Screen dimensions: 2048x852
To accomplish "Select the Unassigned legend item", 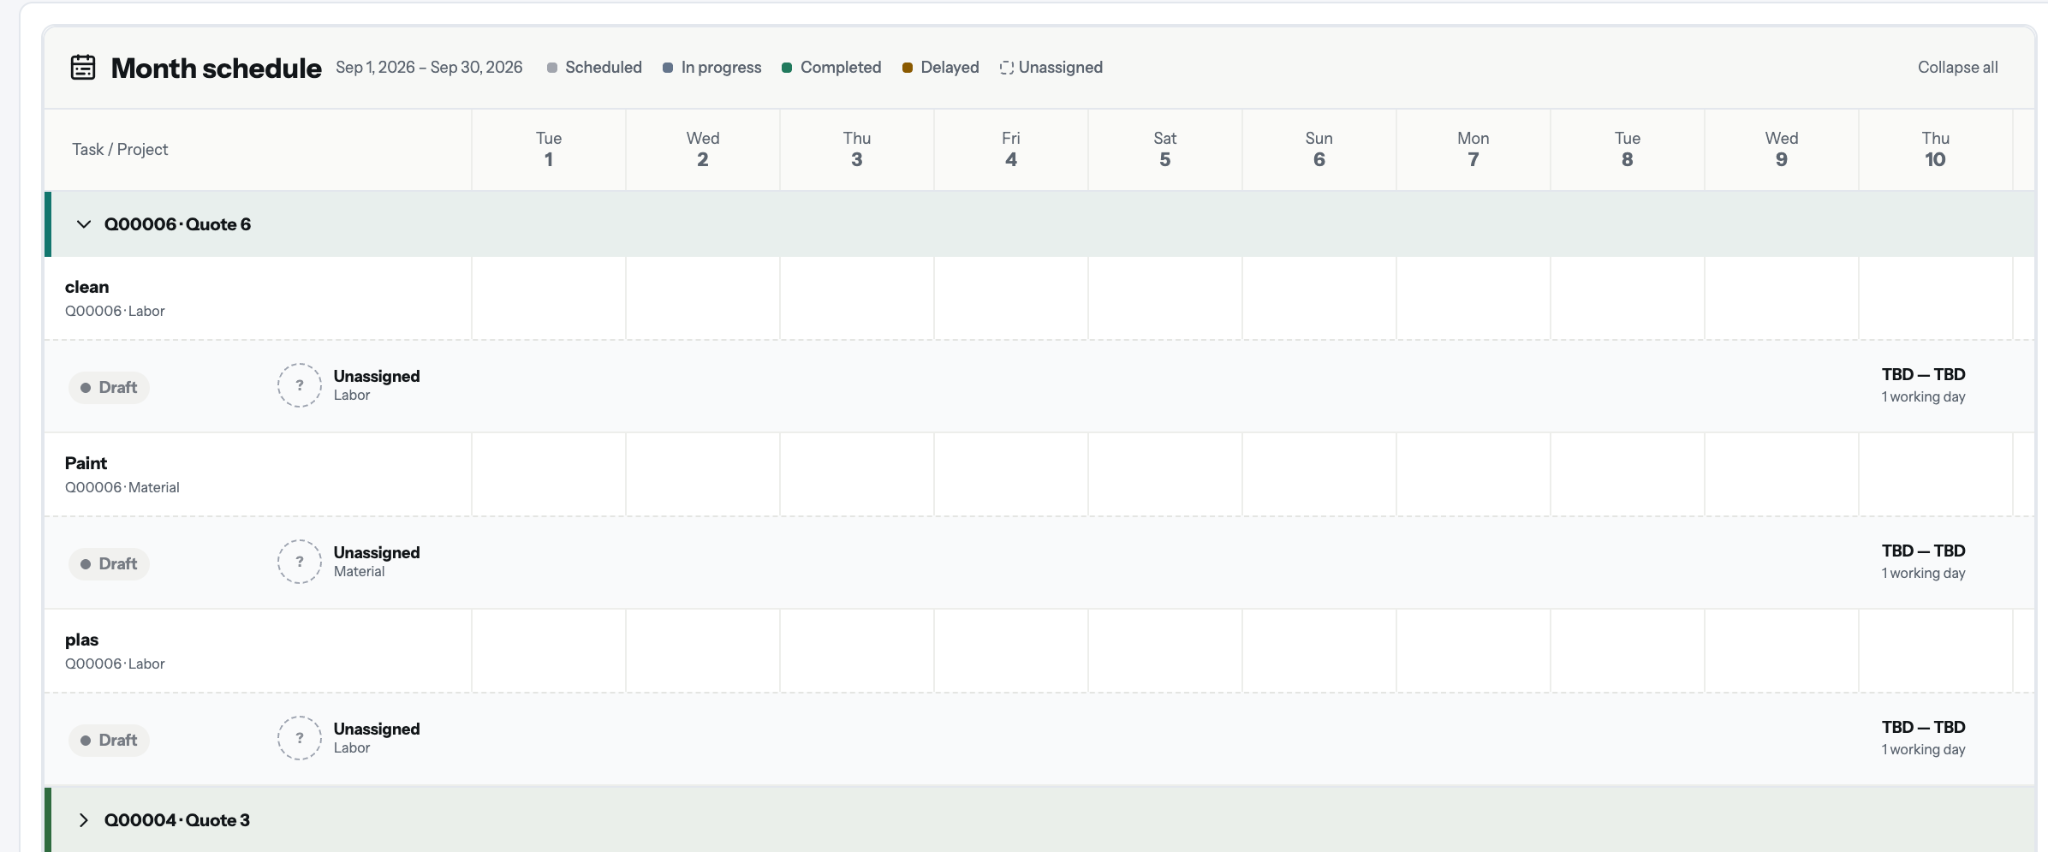I will (1051, 67).
